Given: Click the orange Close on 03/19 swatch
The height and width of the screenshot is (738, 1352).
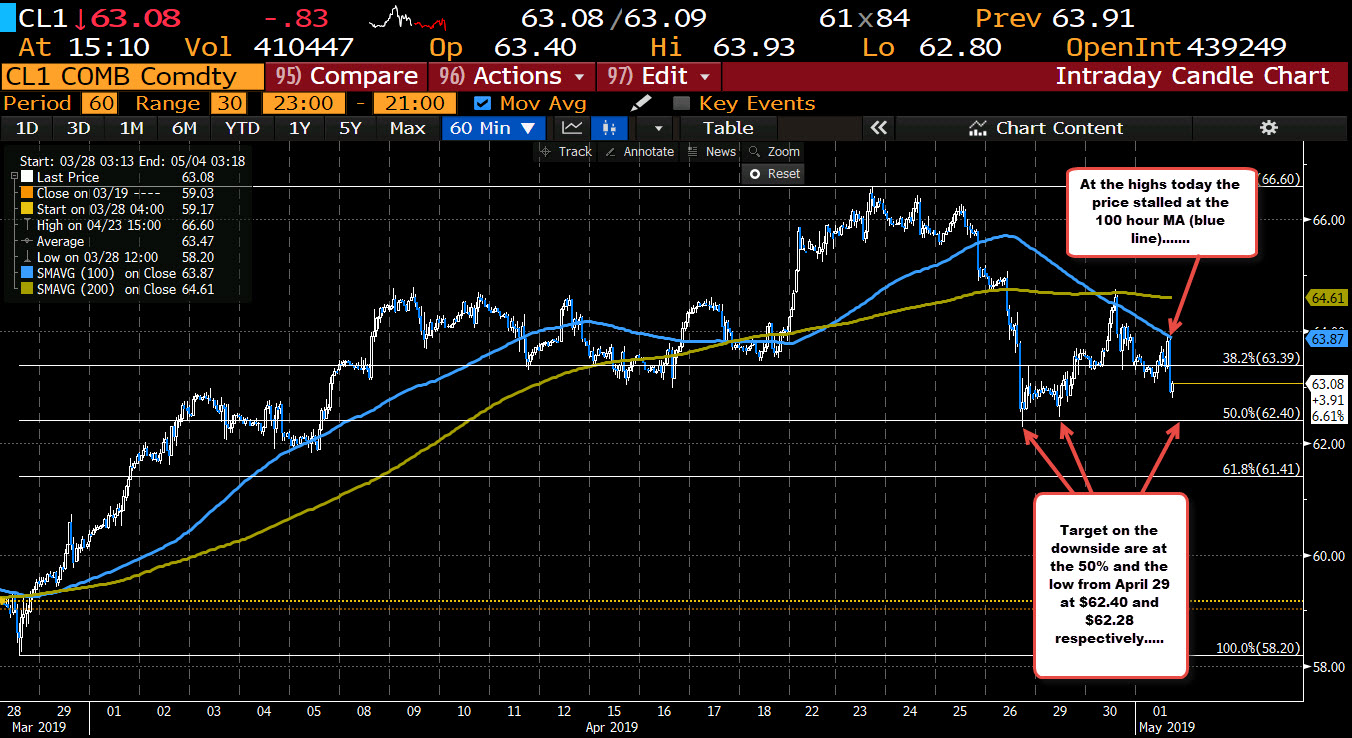Looking at the screenshot, I should coord(27,193).
